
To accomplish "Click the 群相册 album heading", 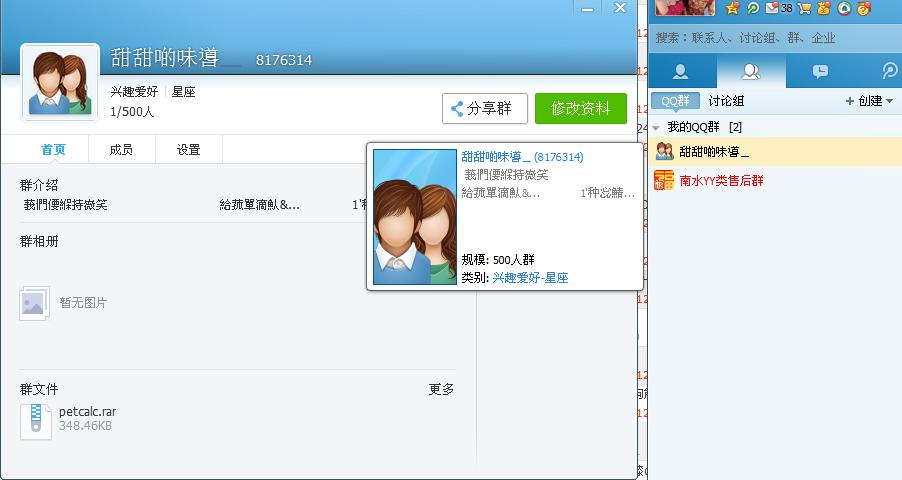I will tap(39, 241).
